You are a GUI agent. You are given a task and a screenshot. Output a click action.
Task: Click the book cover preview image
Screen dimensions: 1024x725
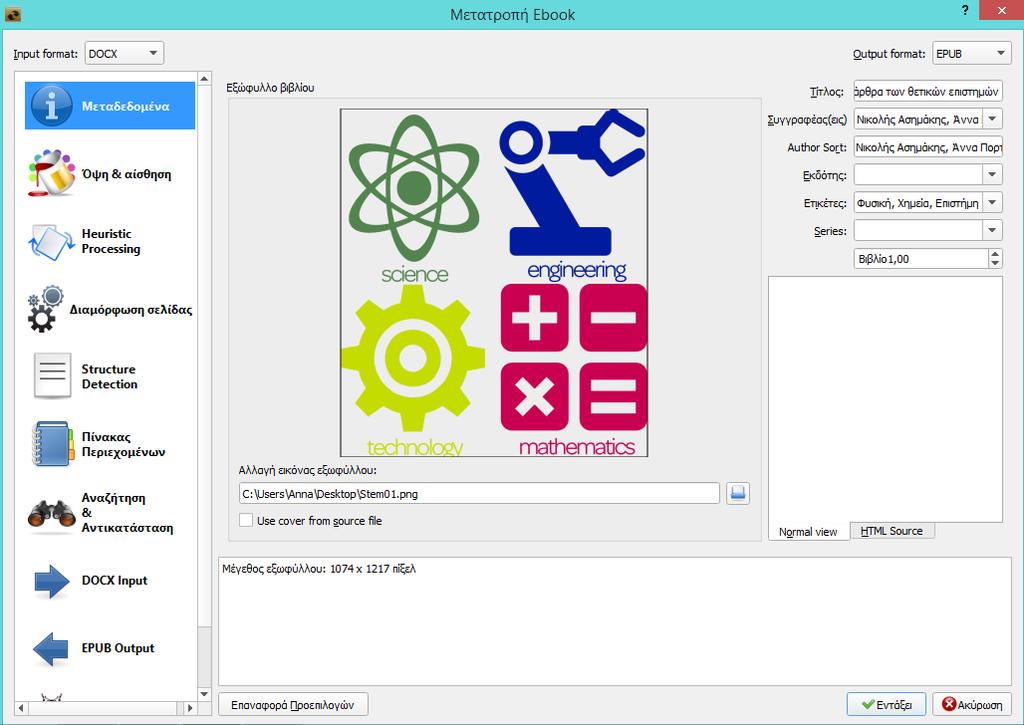[494, 282]
